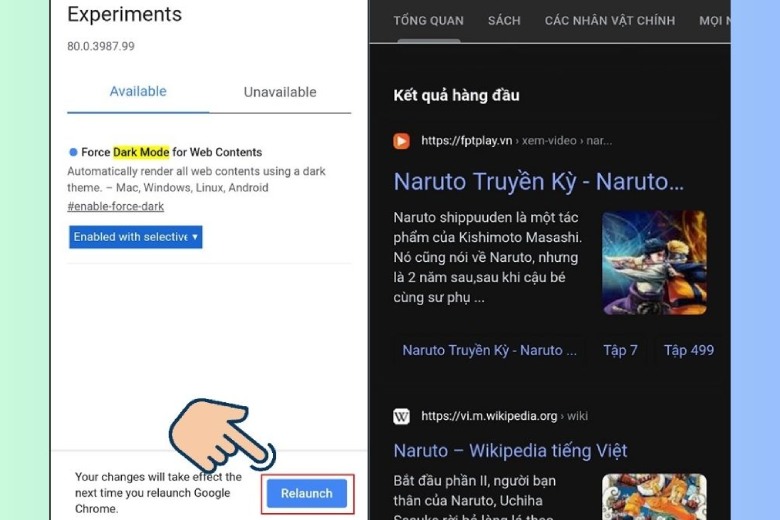Screen dimensions: 780x520
Task: Select the CÁC NHÂN VẬT CHÍNH tab
Action: coord(610,21)
